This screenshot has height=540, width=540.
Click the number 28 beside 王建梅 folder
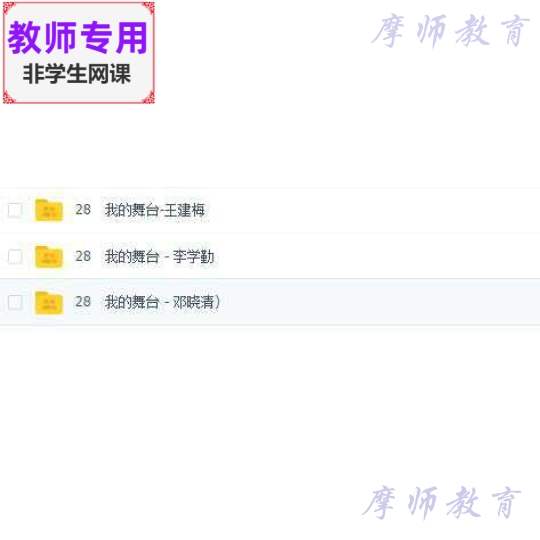tap(83, 209)
